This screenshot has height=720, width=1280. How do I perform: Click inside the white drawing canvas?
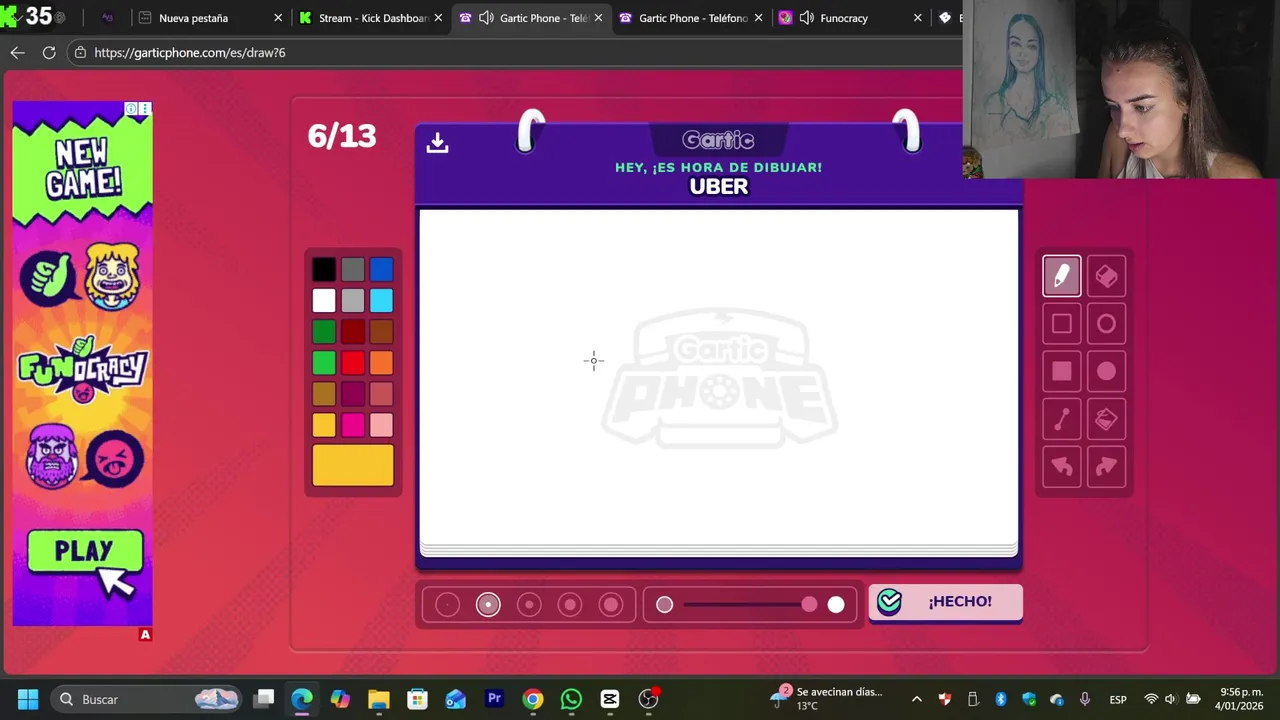[x=718, y=377]
